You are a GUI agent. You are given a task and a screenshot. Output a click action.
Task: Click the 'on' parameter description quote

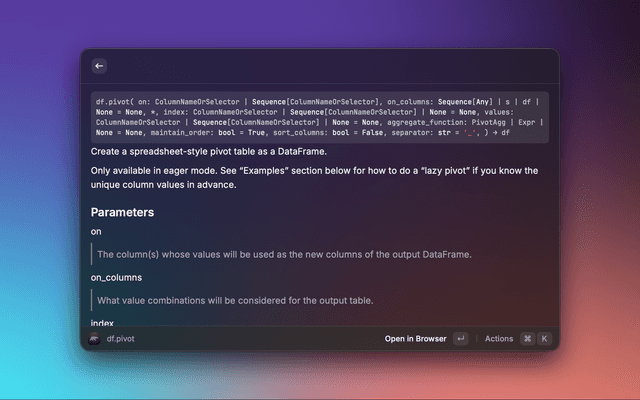284,254
